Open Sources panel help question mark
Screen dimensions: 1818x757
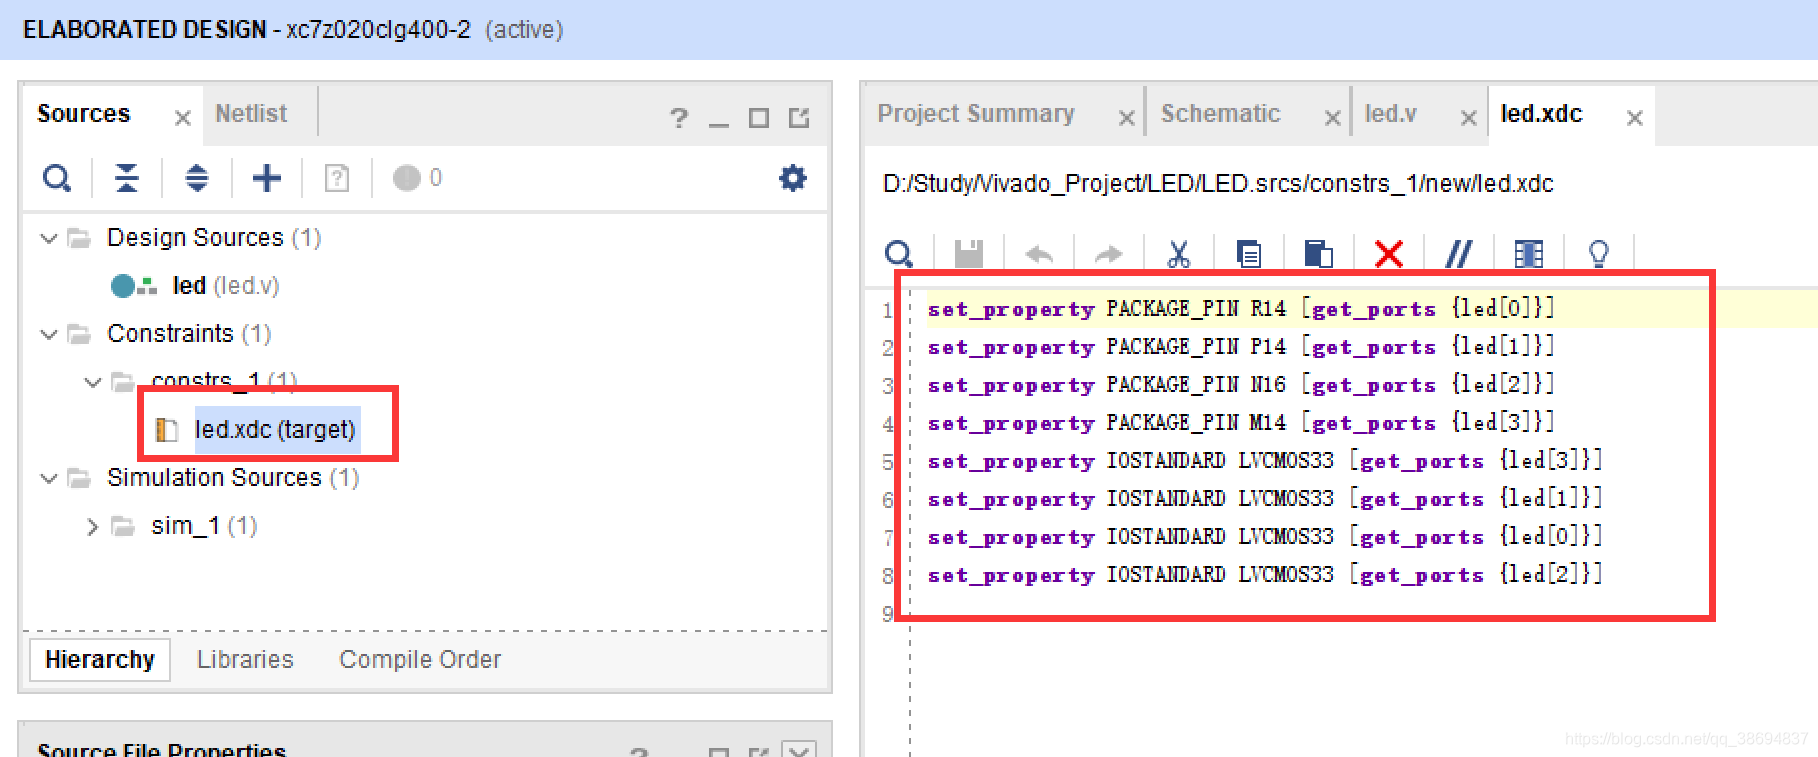pyautogui.click(x=679, y=118)
